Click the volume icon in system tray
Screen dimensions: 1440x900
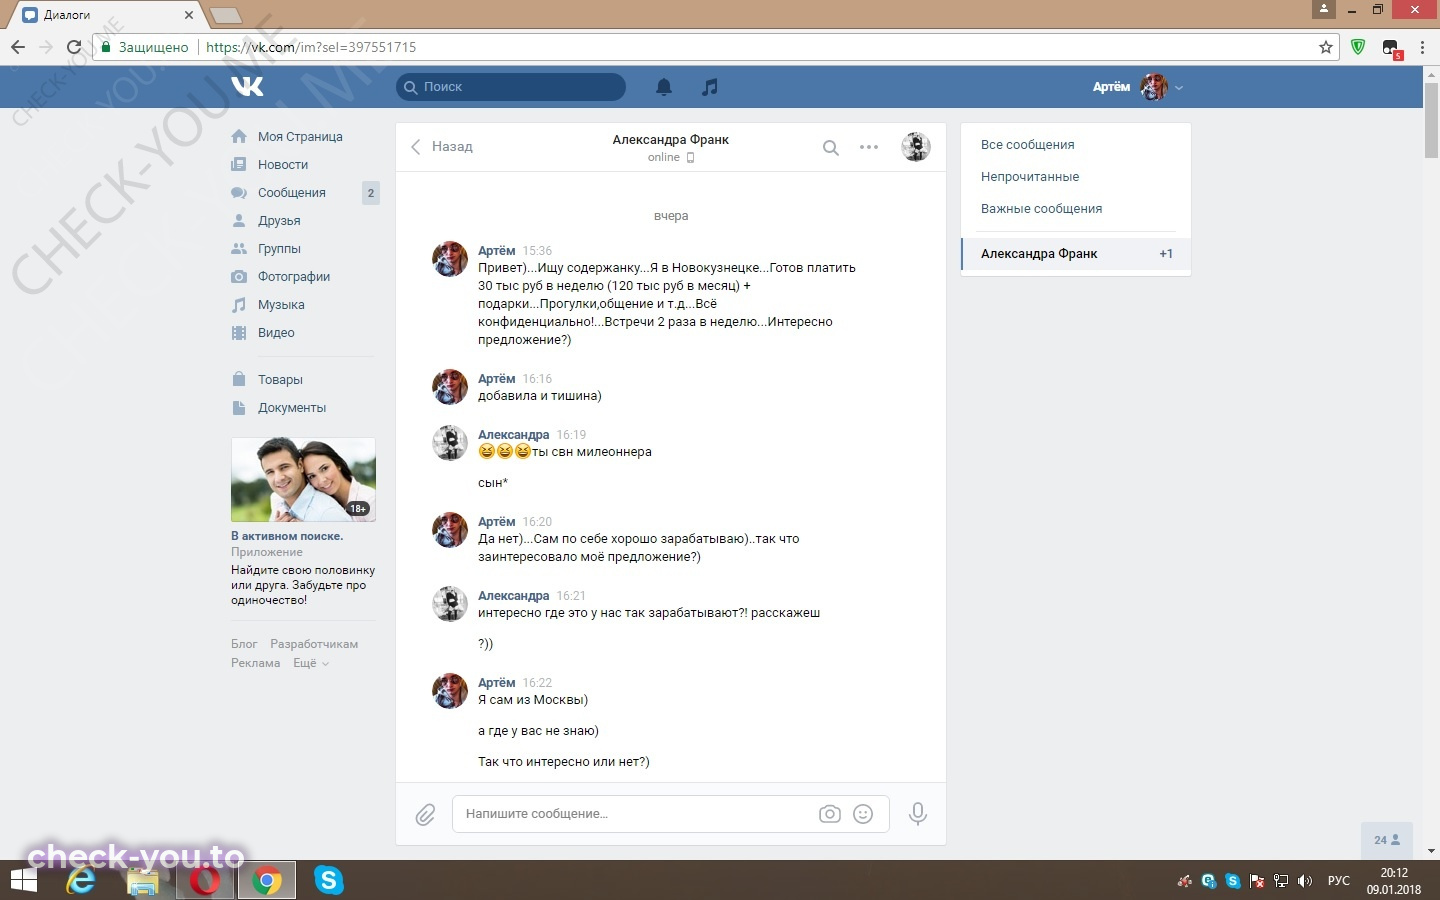pos(1304,881)
